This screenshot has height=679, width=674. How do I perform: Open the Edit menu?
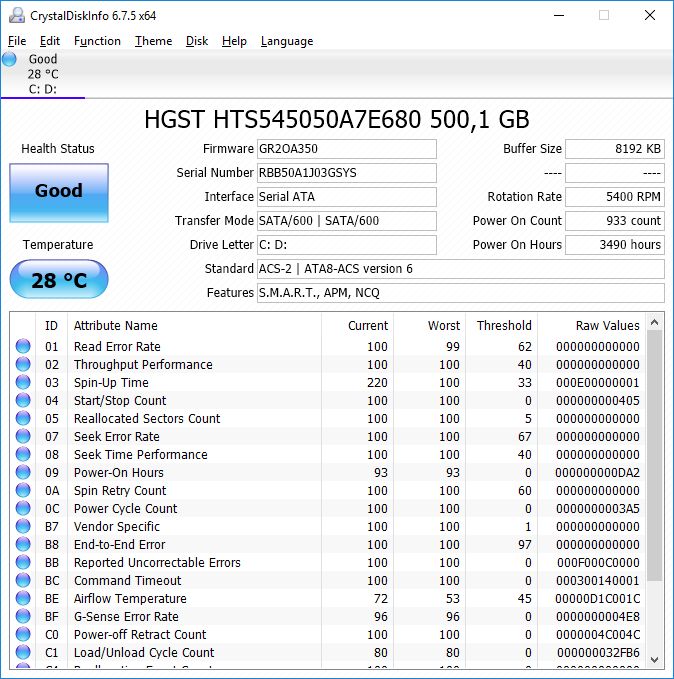[50, 41]
